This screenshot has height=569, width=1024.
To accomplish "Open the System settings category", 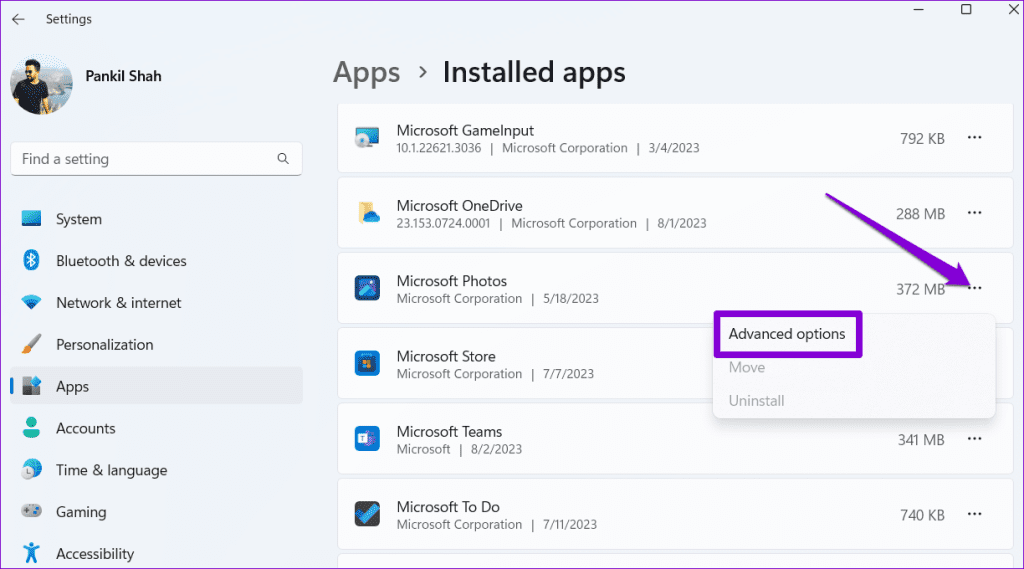I will click(156, 219).
